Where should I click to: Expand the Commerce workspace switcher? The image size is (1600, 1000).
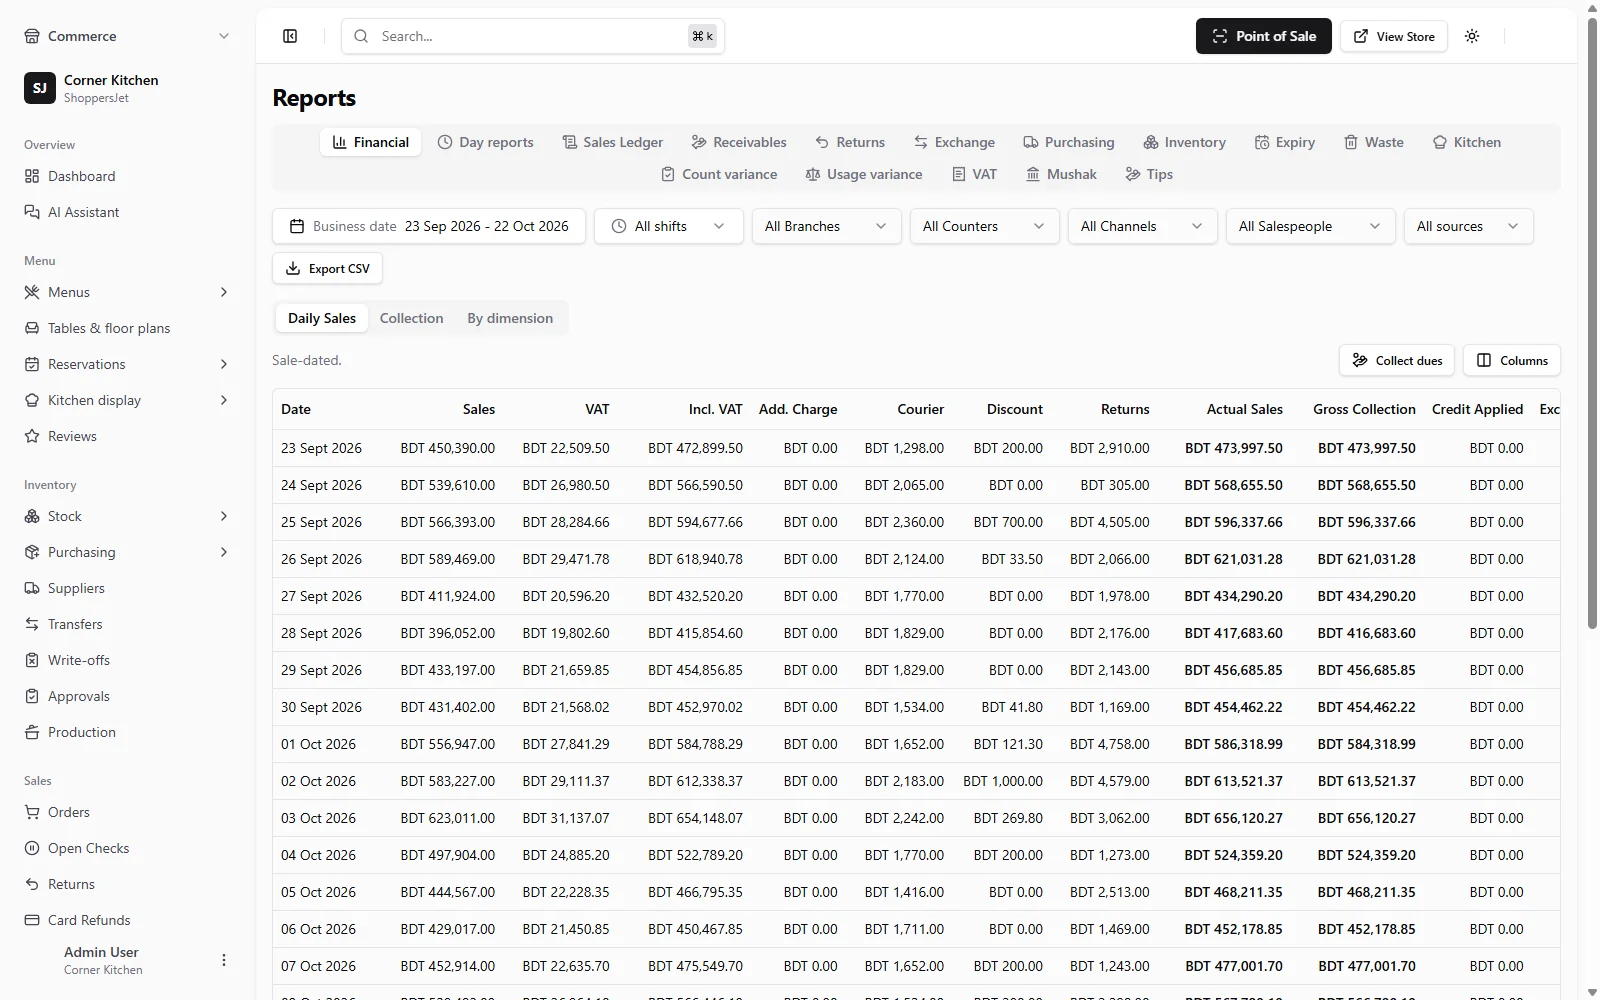tap(127, 36)
